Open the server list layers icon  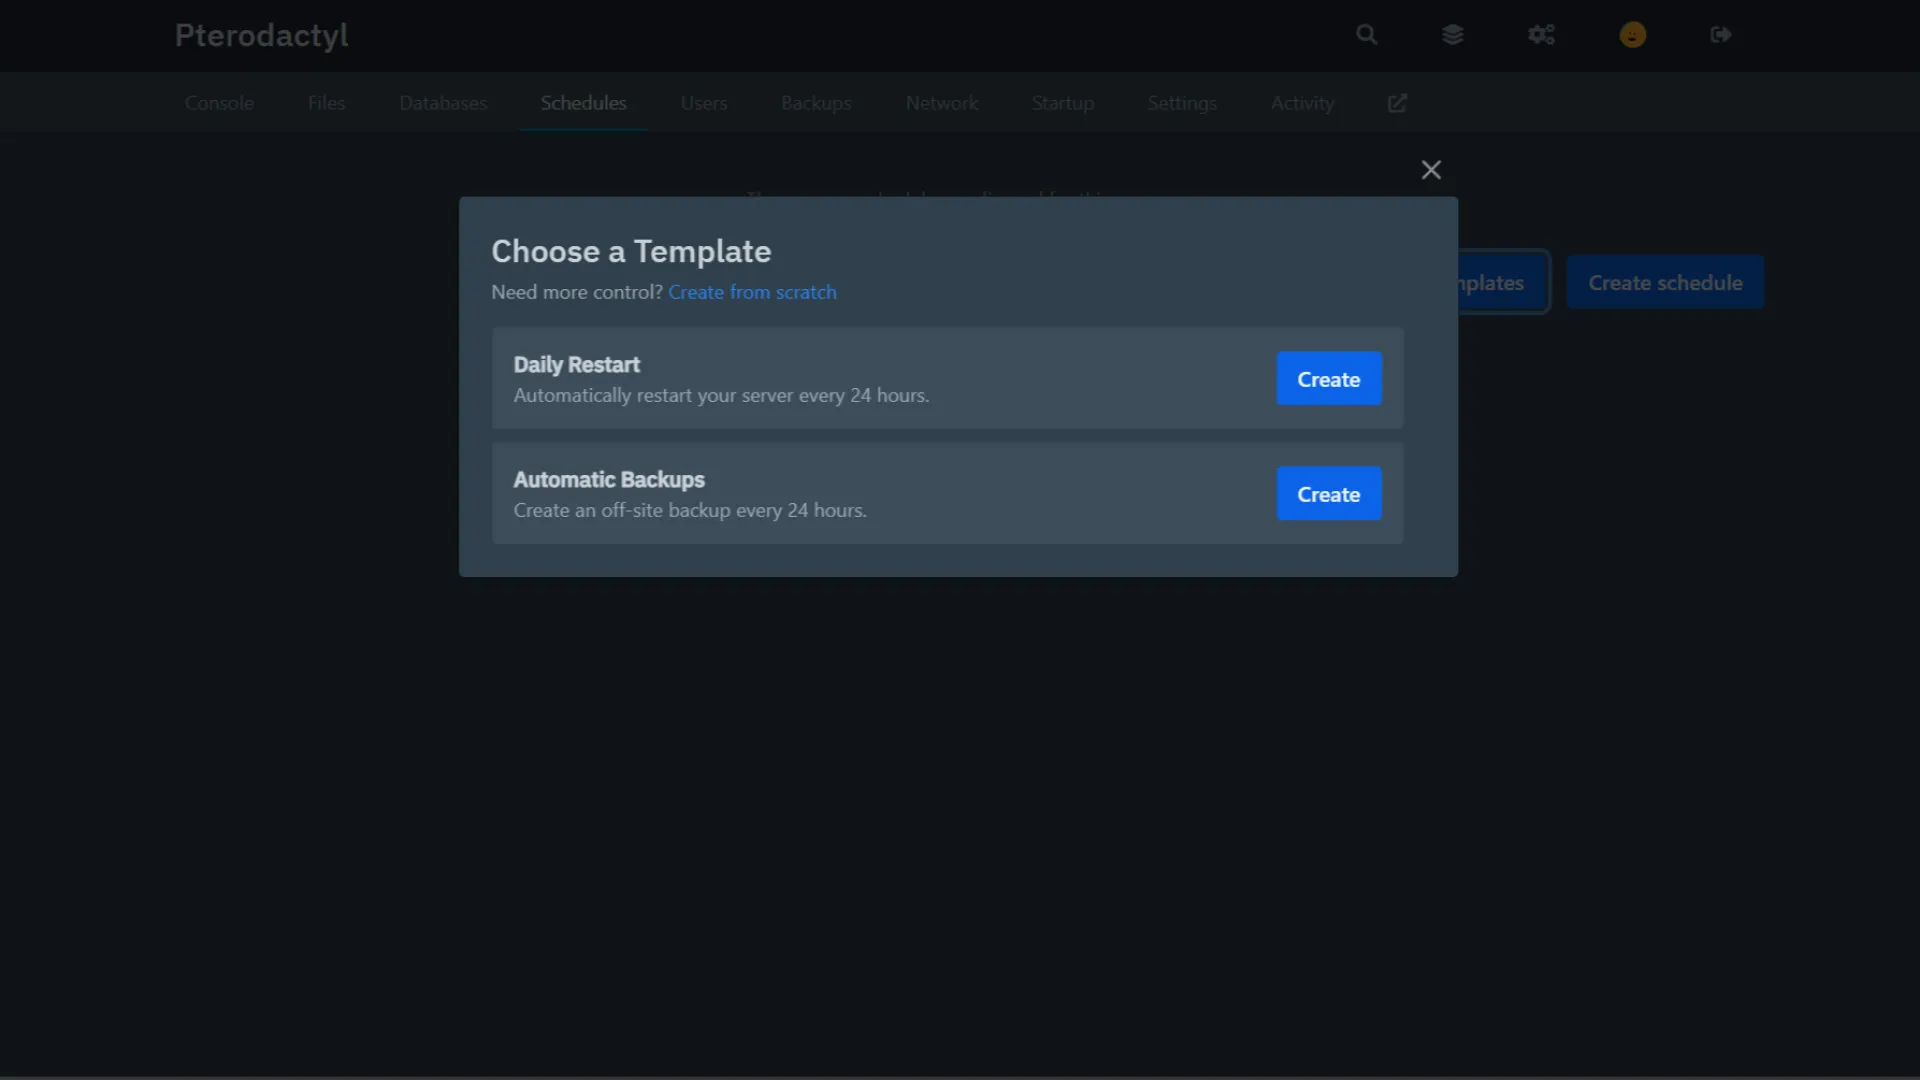(1453, 35)
